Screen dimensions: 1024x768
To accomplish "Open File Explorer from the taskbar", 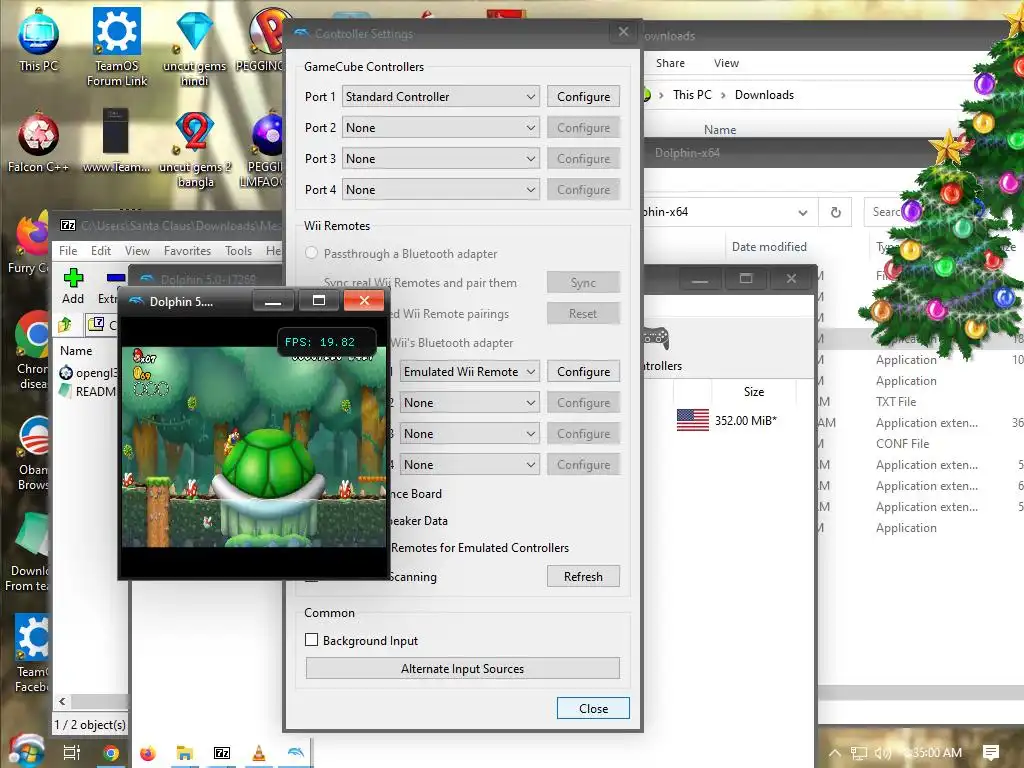I will coord(185,753).
